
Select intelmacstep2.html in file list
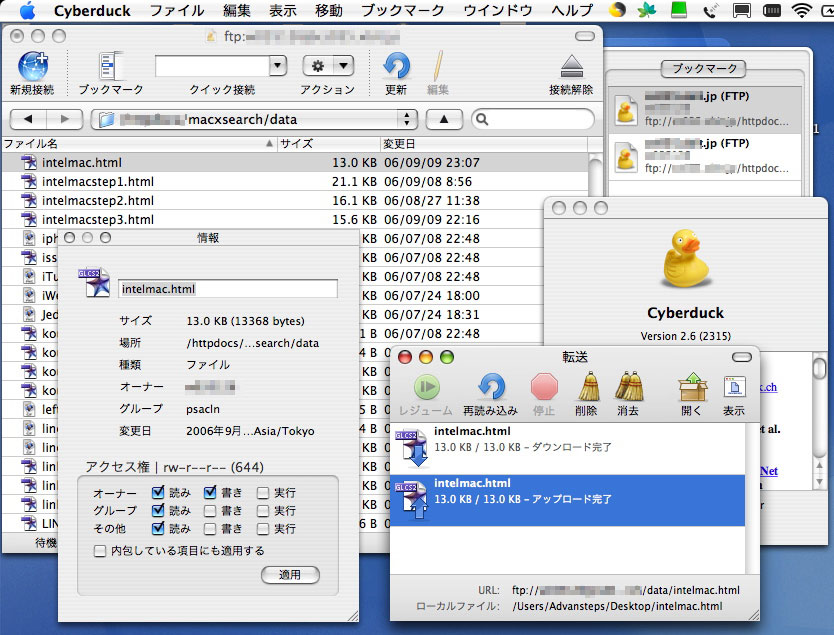tap(97, 201)
